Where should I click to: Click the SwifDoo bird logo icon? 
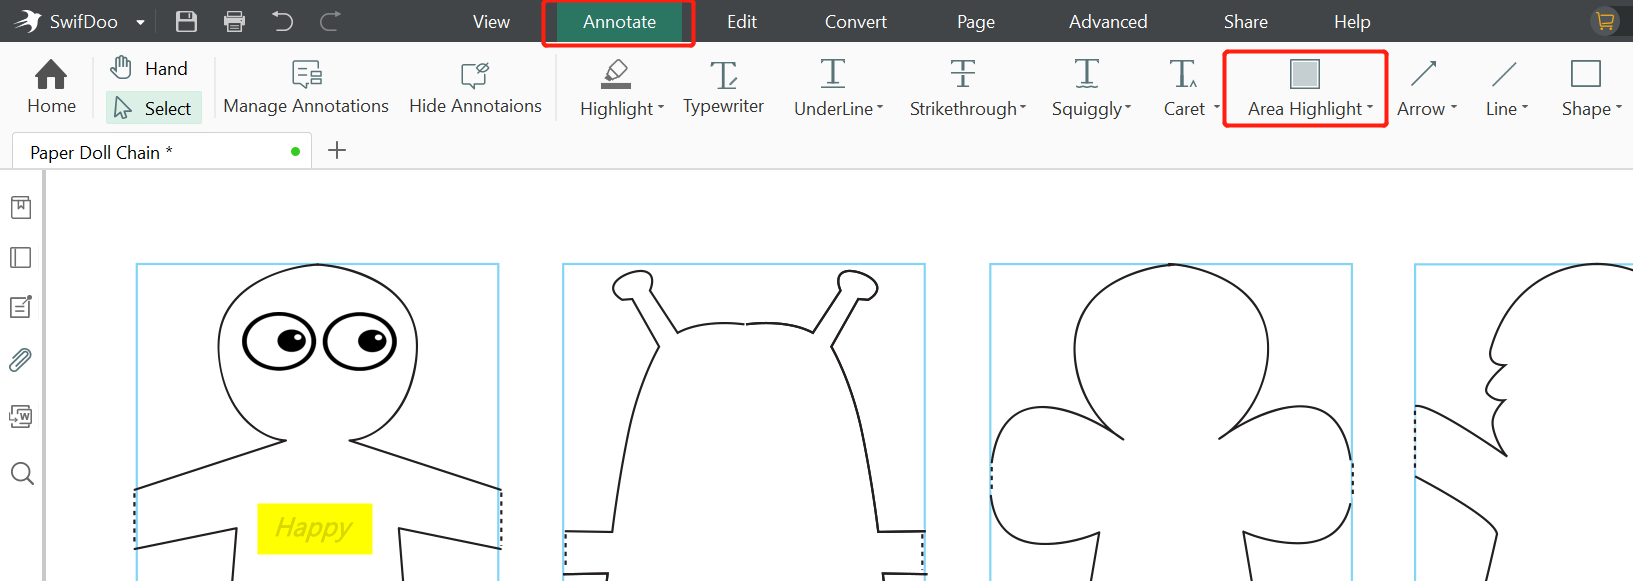coord(27,21)
